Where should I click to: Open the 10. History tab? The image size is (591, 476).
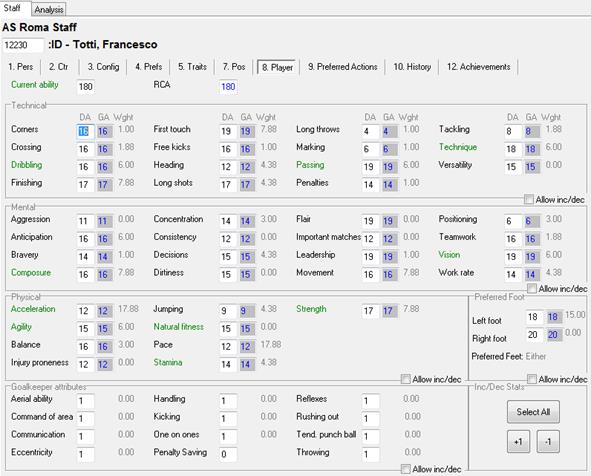click(412, 67)
